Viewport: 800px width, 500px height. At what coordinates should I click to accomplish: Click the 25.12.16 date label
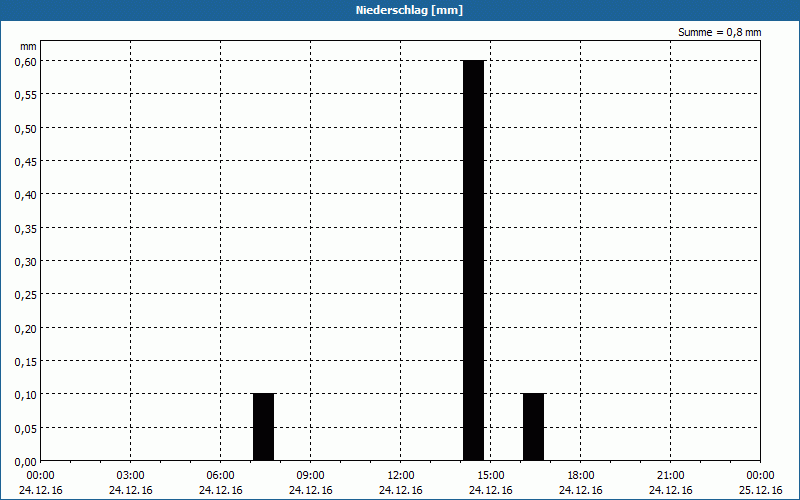tap(760, 490)
